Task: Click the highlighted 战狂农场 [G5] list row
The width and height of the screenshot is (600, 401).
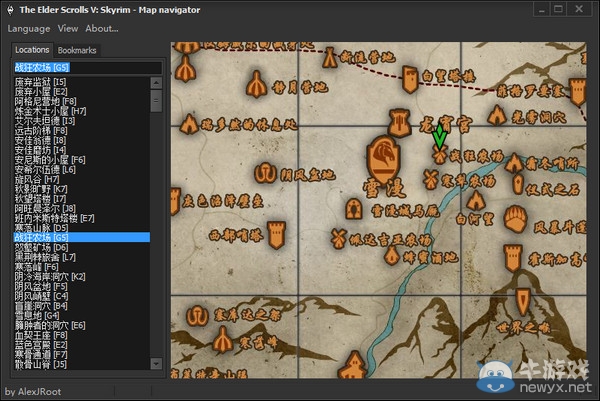Action: pyautogui.click(x=82, y=238)
